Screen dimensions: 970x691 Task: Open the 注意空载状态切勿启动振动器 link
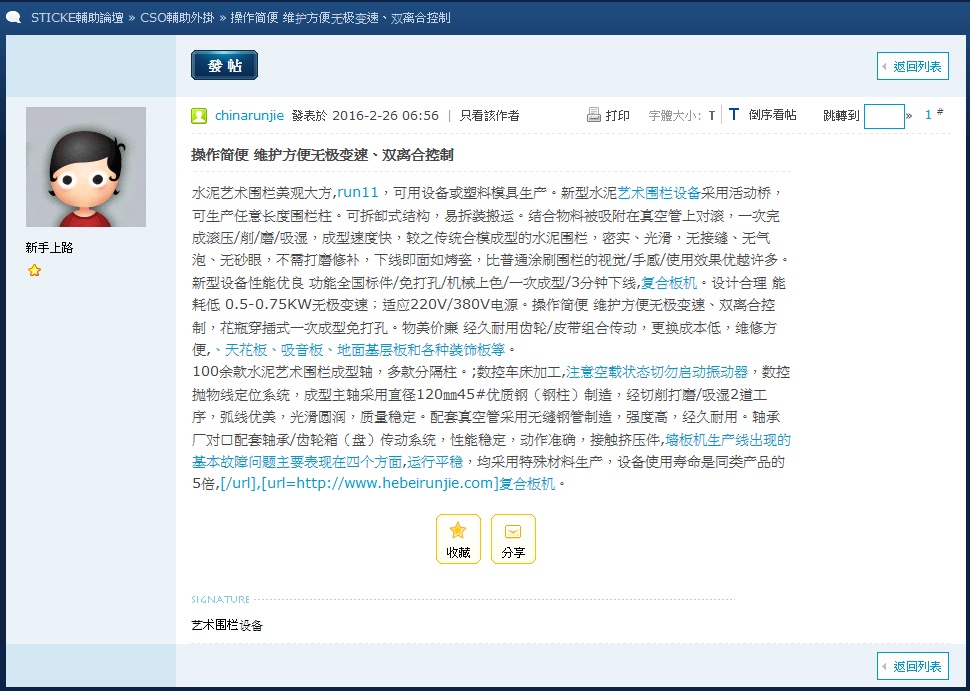pyautogui.click(x=657, y=372)
